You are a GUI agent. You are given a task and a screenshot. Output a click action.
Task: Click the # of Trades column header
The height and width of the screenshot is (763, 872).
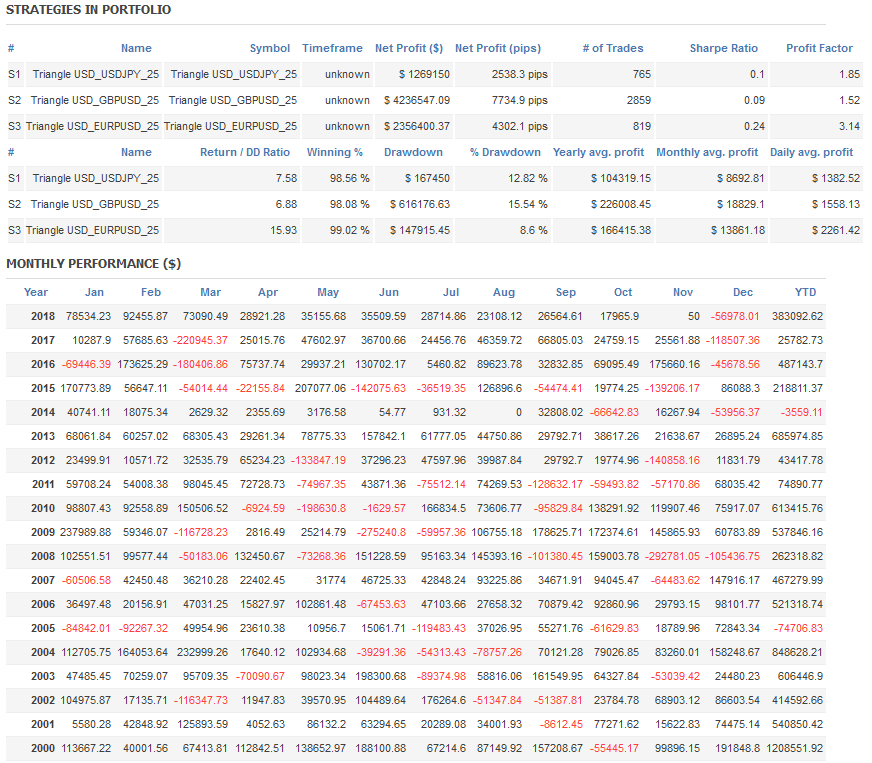tap(613, 48)
